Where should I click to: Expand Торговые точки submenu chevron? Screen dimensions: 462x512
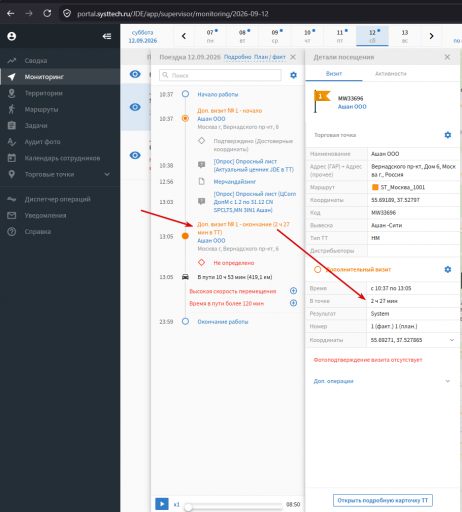pyautogui.click(x=107, y=174)
